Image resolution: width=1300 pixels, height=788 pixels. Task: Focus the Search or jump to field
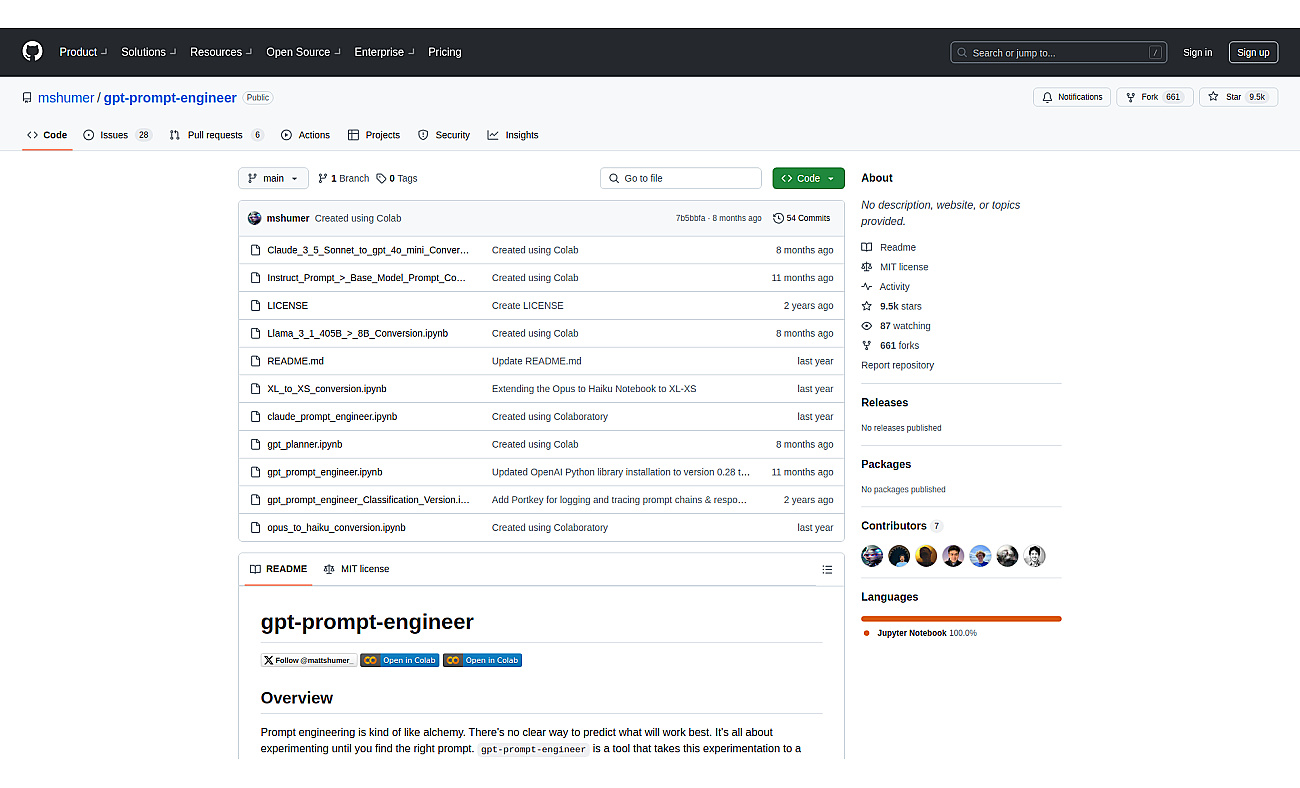(x=1059, y=52)
